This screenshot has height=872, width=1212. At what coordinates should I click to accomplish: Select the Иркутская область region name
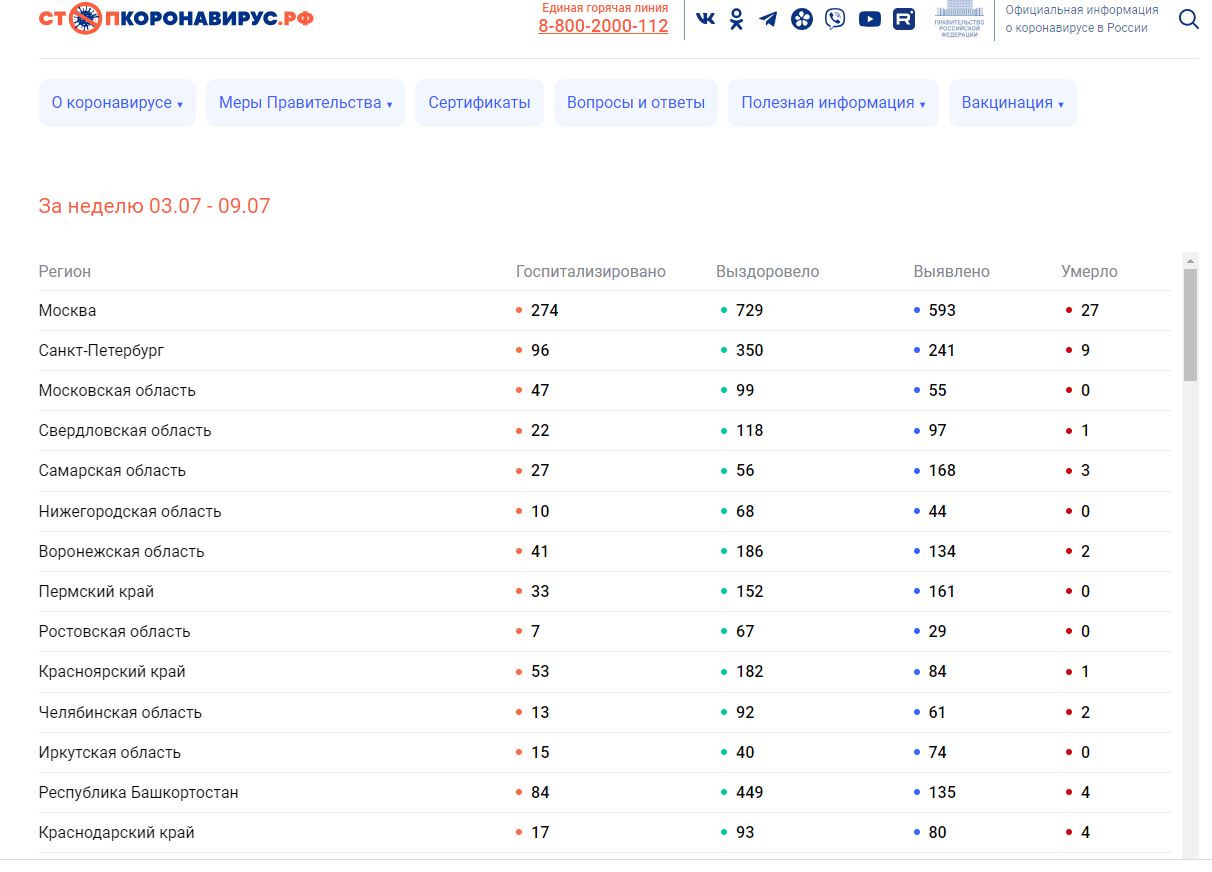click(110, 753)
